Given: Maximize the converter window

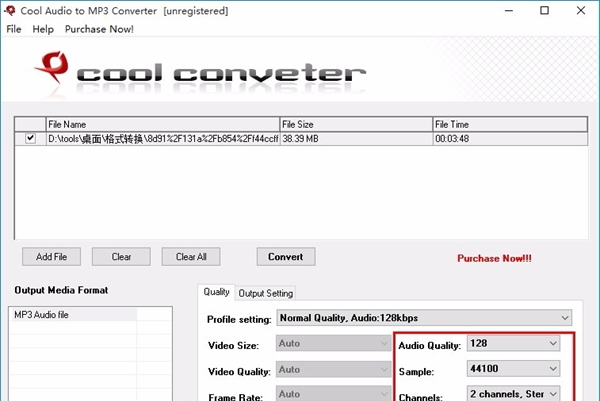Looking at the screenshot, I should [x=545, y=11].
